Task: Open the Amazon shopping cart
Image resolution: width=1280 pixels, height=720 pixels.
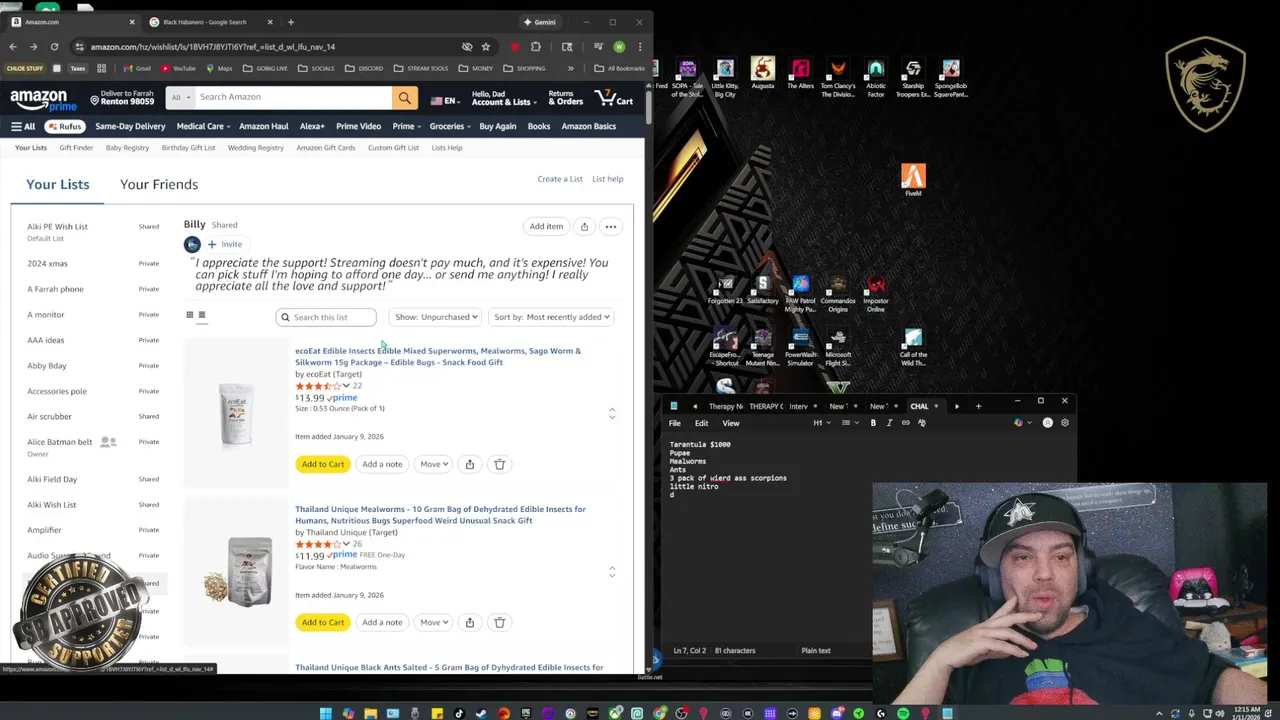Action: pos(614,97)
